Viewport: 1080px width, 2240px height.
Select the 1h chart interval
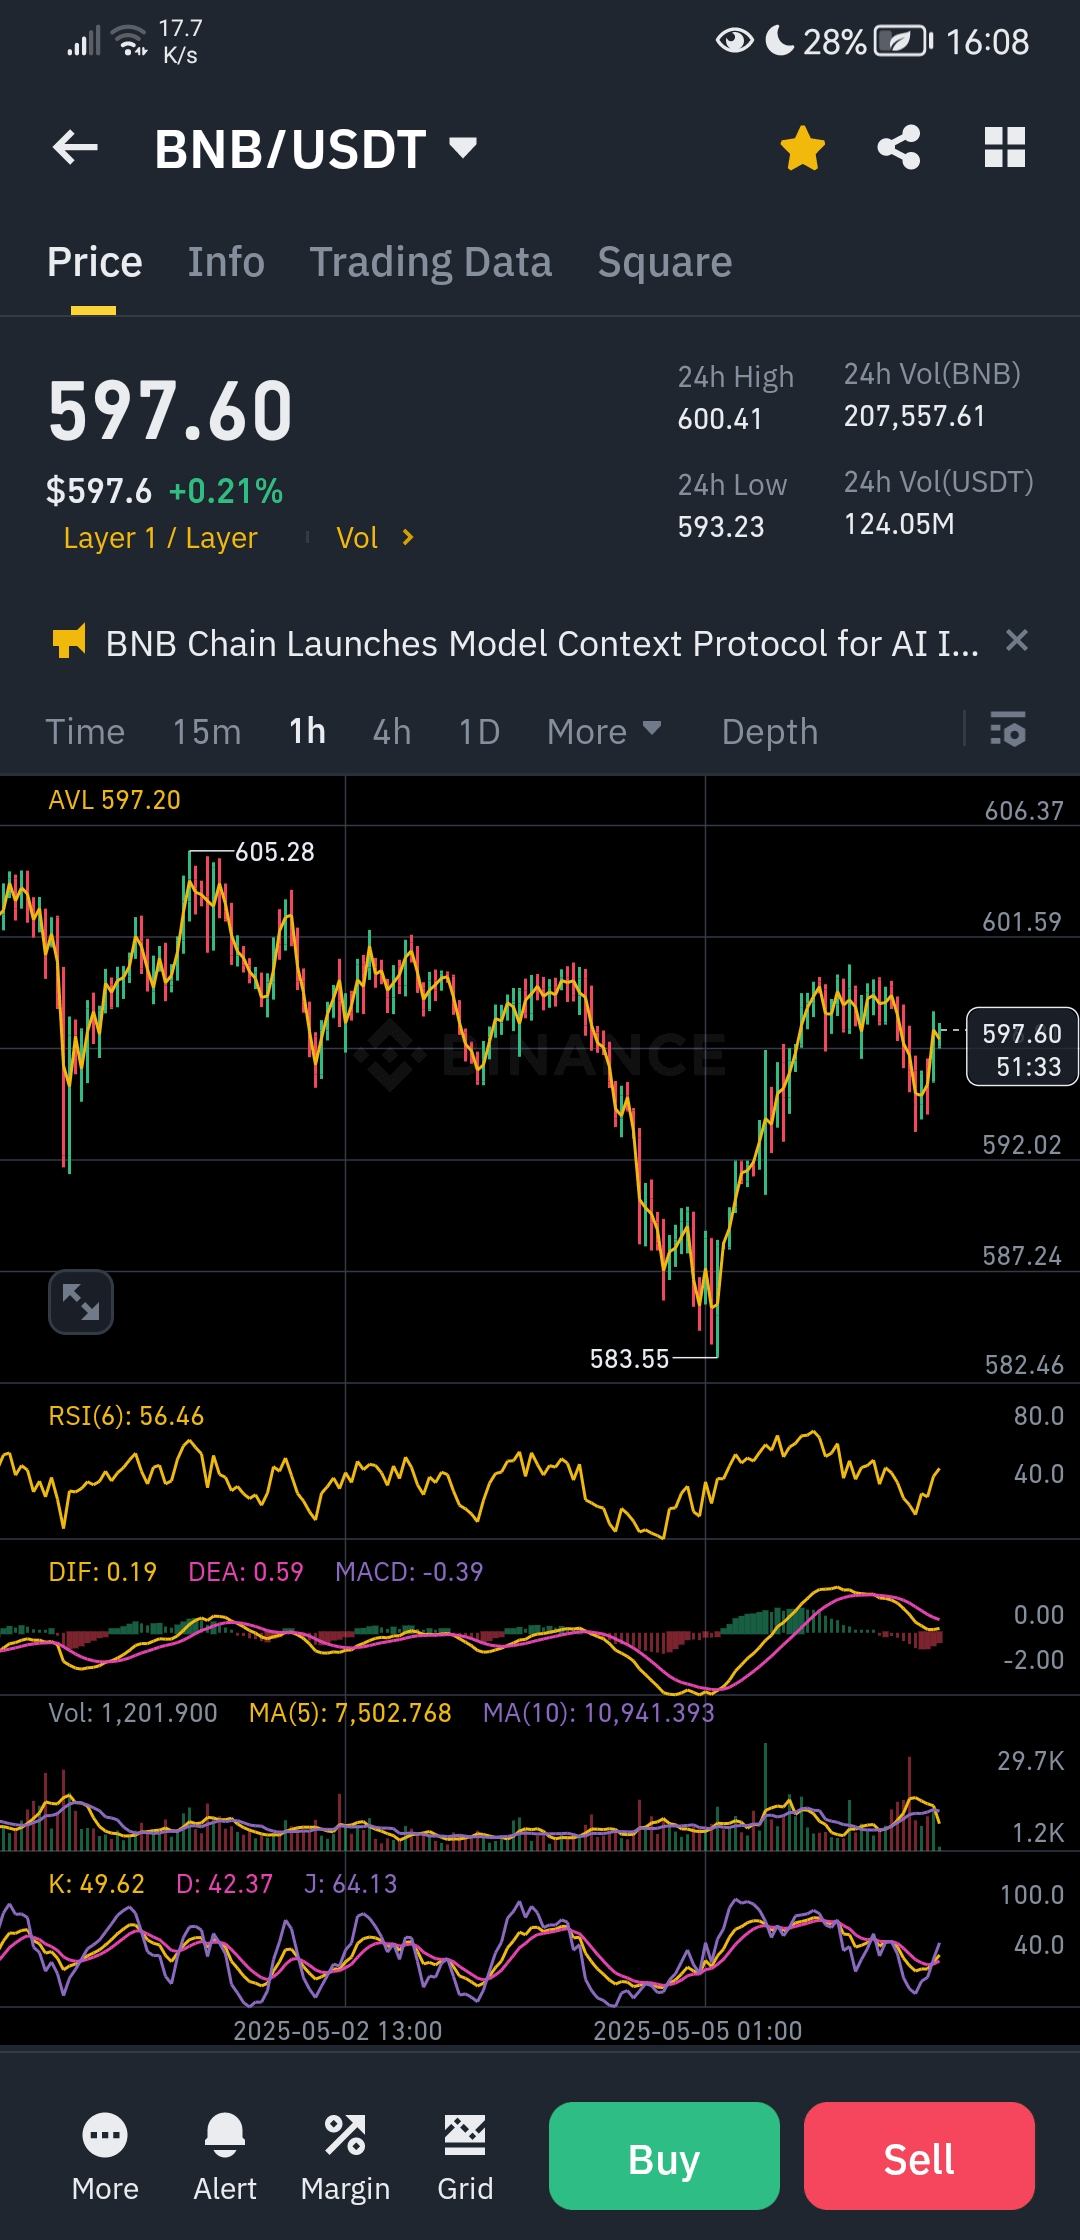[308, 732]
